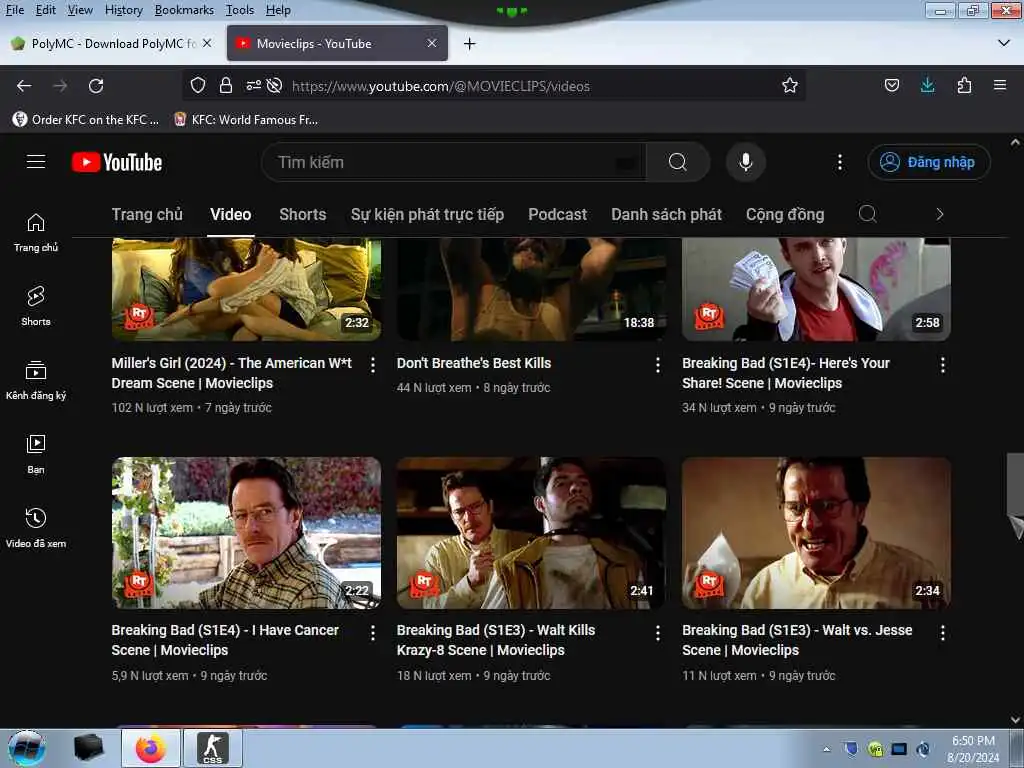Open options for Miller's Girl video
The height and width of the screenshot is (768, 1024).
tap(373, 365)
